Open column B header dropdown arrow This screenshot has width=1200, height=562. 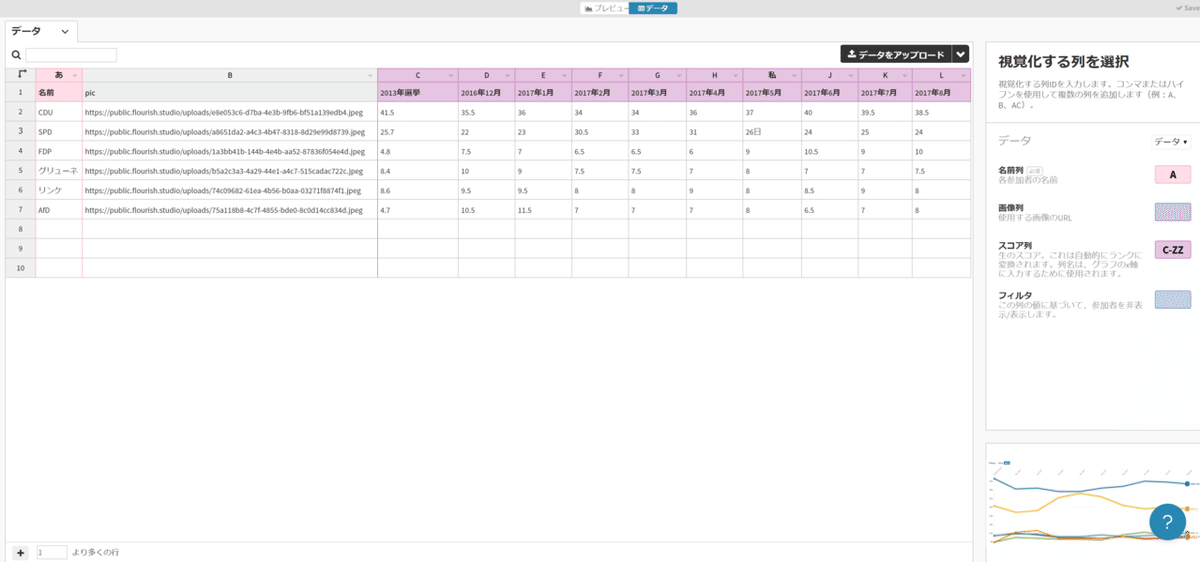tap(371, 75)
